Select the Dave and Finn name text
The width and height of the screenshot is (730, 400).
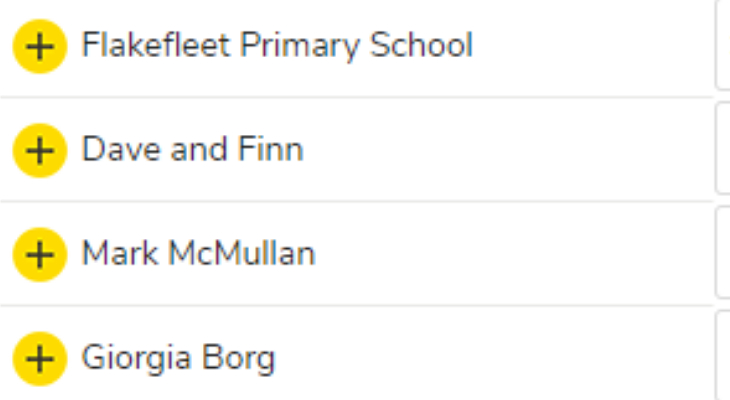[193, 149]
